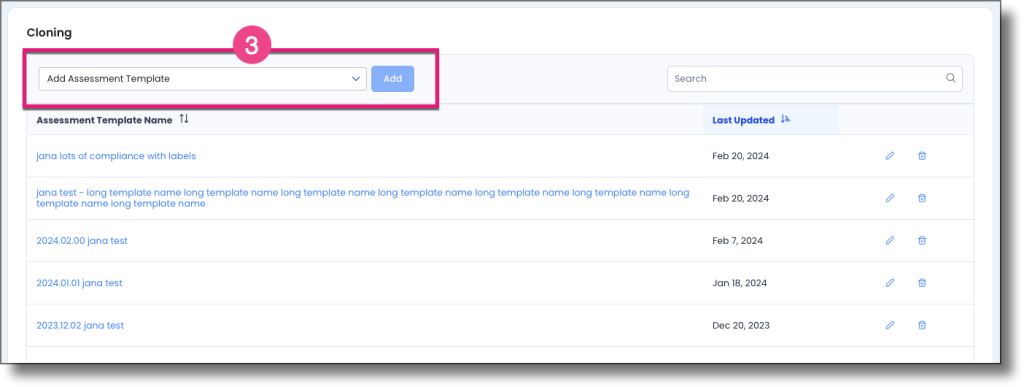Edit the 'jana test - long template name' row
Viewport: 1024px width, 387px height.
(889, 198)
